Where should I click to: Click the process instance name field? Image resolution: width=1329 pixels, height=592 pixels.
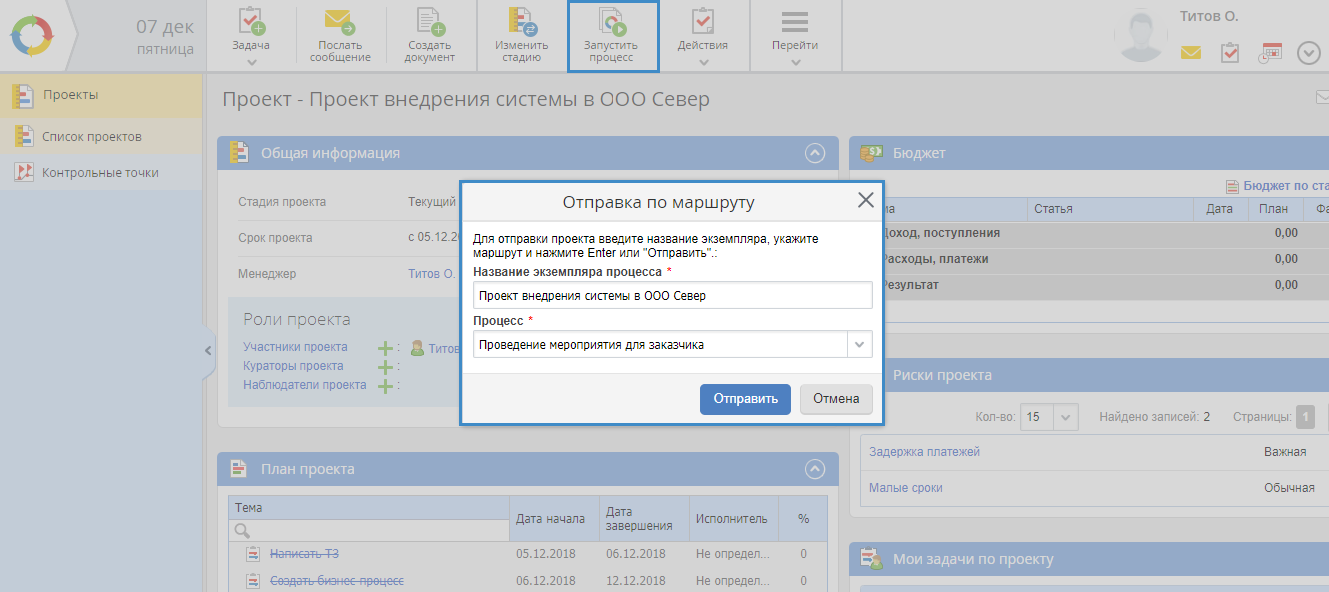pyautogui.click(x=672, y=296)
